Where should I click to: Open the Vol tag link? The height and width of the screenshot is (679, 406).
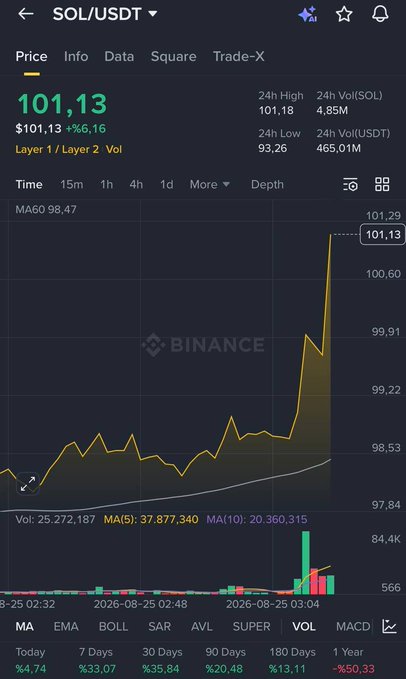click(x=114, y=149)
